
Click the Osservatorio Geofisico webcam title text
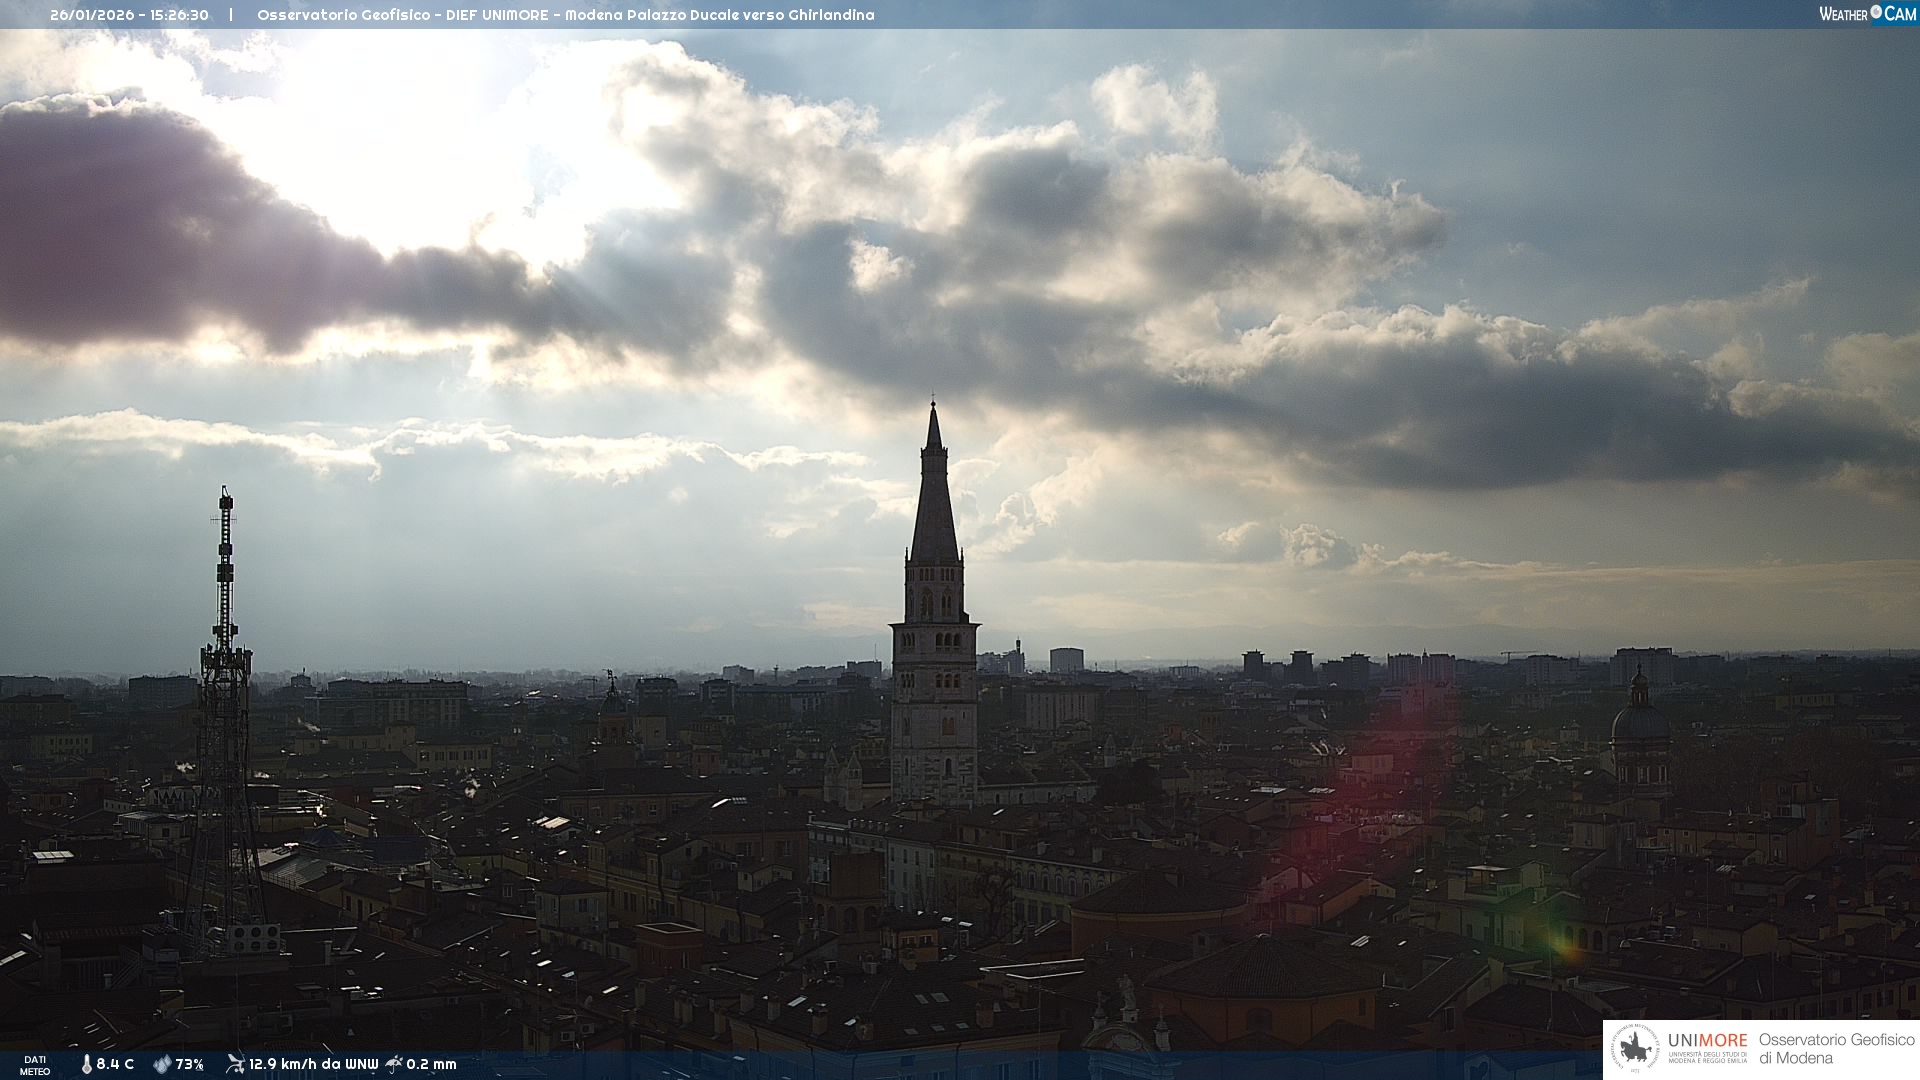[565, 15]
